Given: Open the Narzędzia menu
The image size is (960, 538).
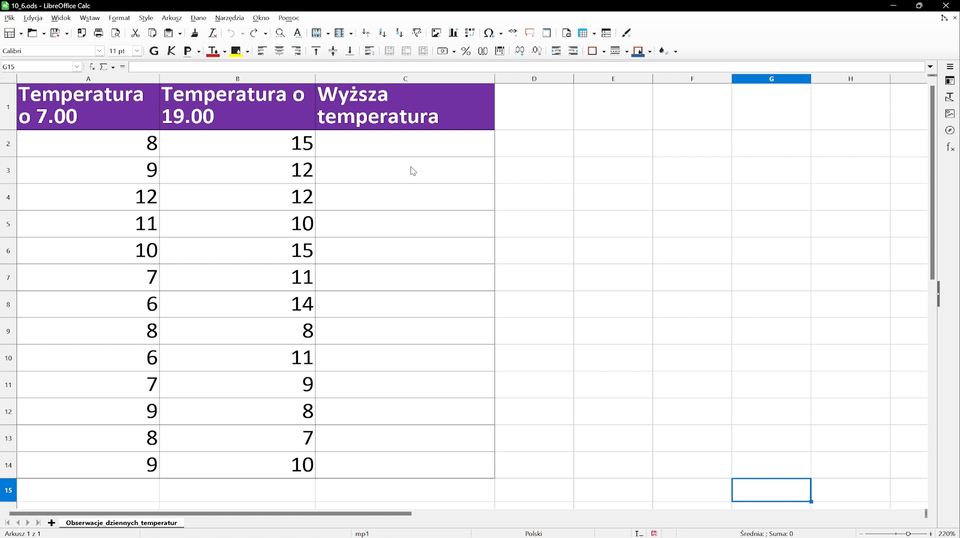Looking at the screenshot, I should point(229,18).
